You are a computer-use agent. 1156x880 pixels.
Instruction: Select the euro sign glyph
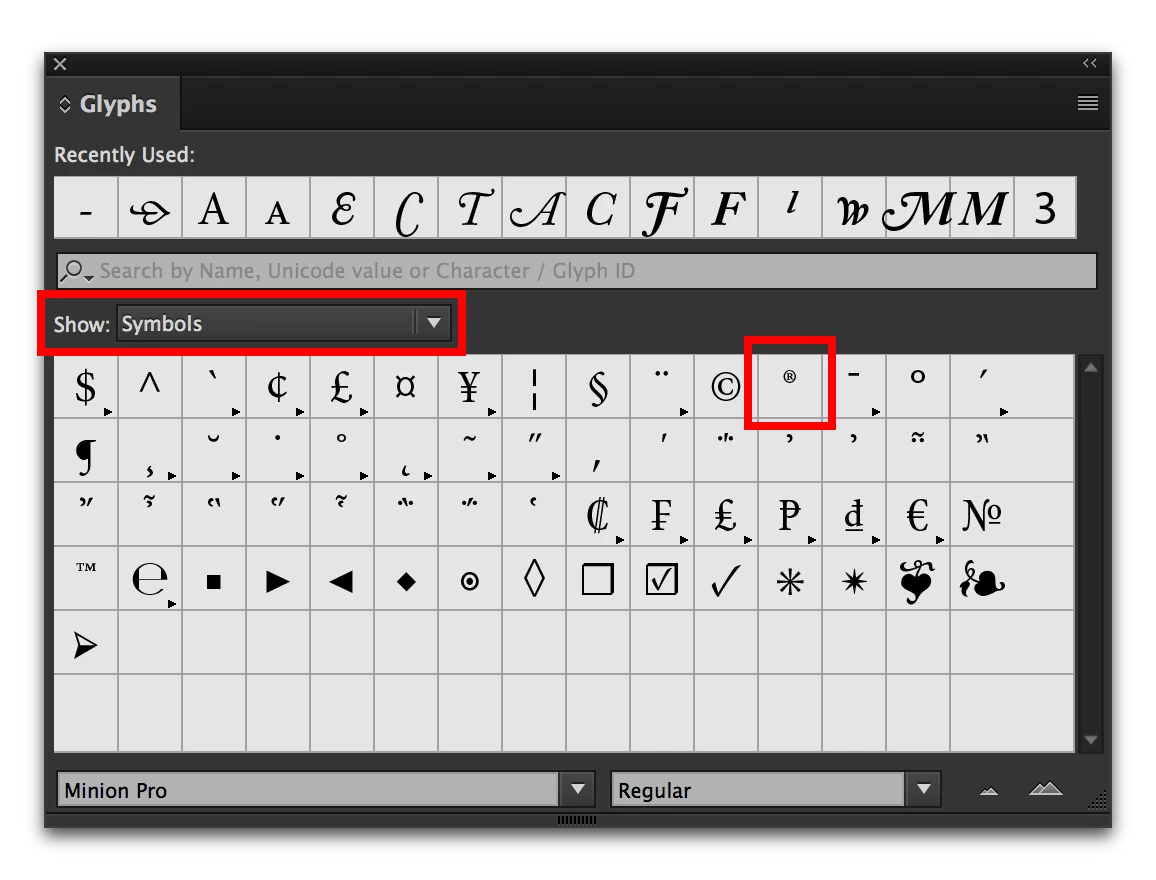[918, 514]
